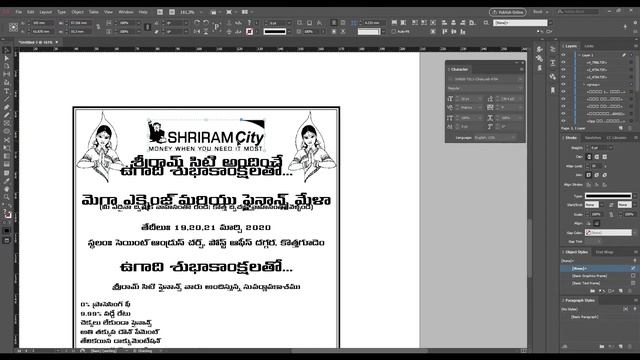Select the Selection tool in the toolbox
Screen dimensions: 640x360
point(7,51)
